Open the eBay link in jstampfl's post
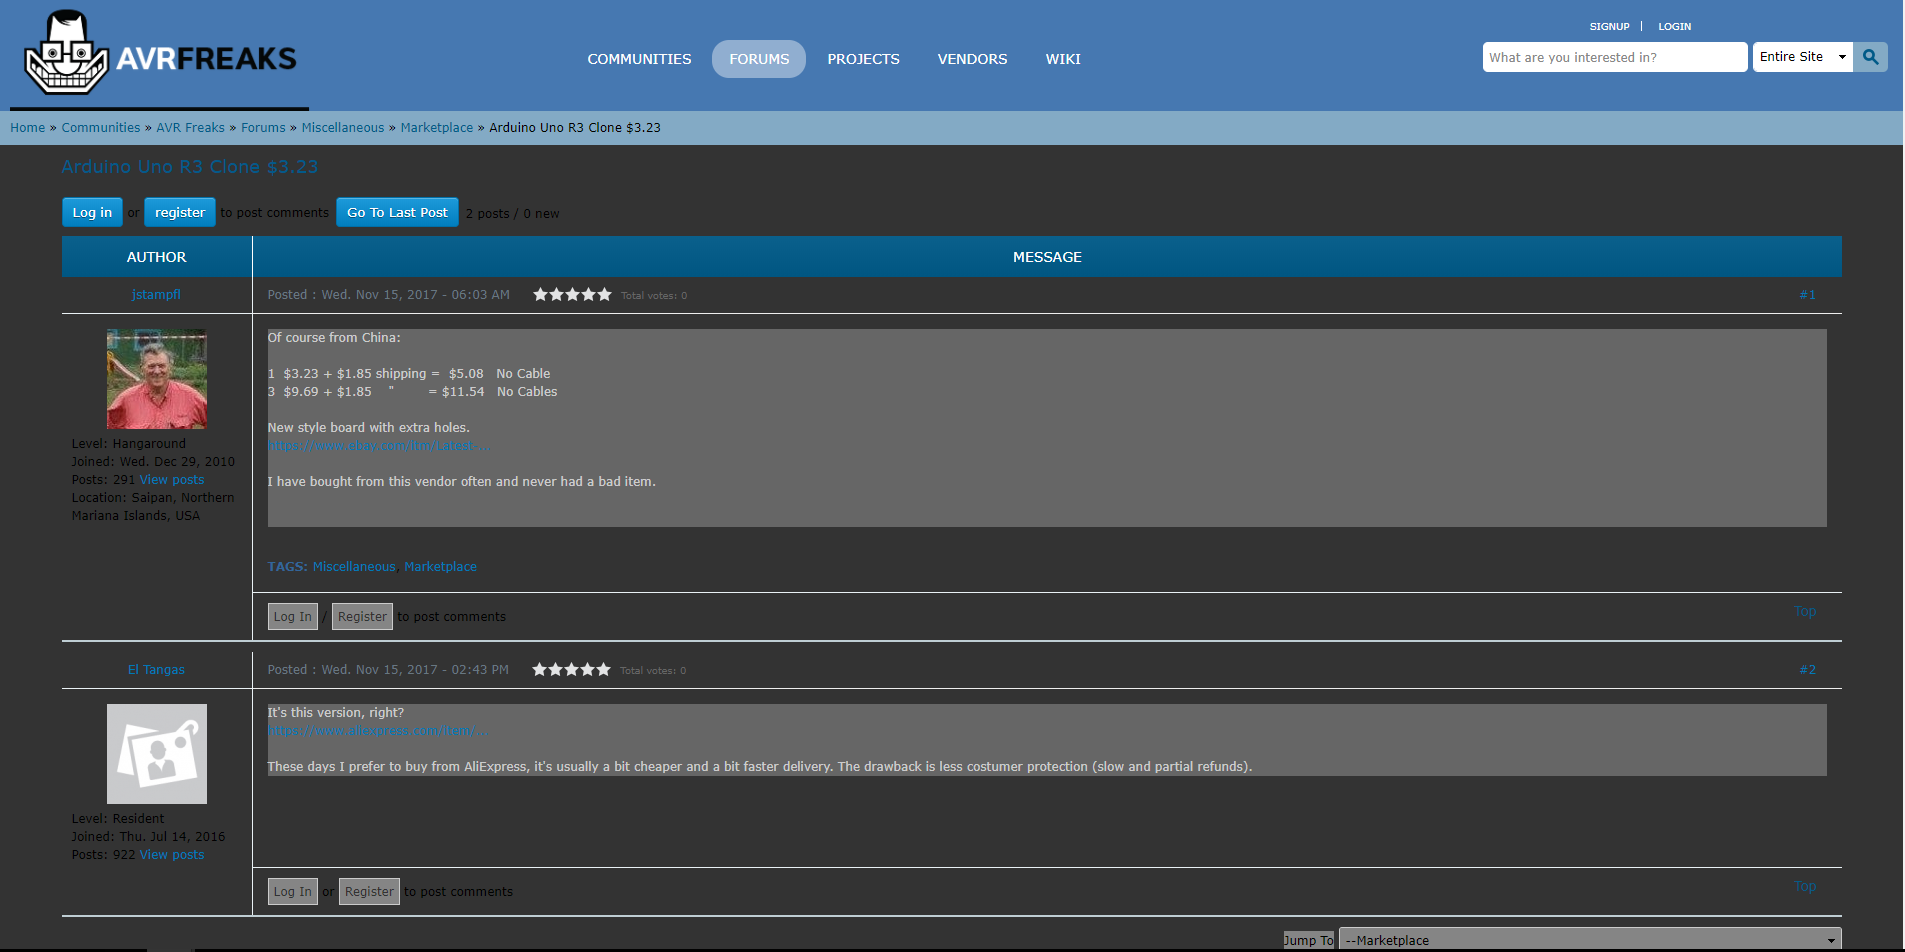The image size is (1905, 952). coord(377,446)
